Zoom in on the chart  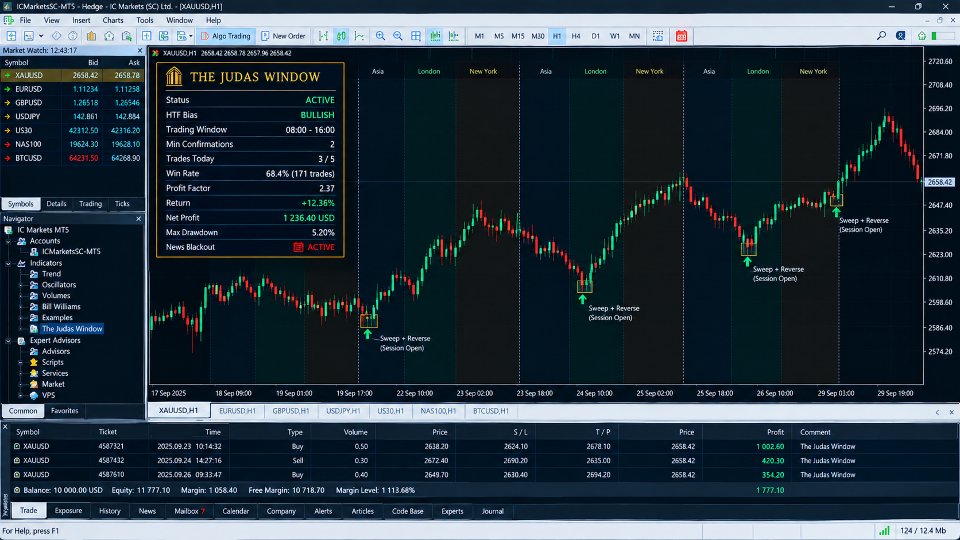(x=380, y=36)
